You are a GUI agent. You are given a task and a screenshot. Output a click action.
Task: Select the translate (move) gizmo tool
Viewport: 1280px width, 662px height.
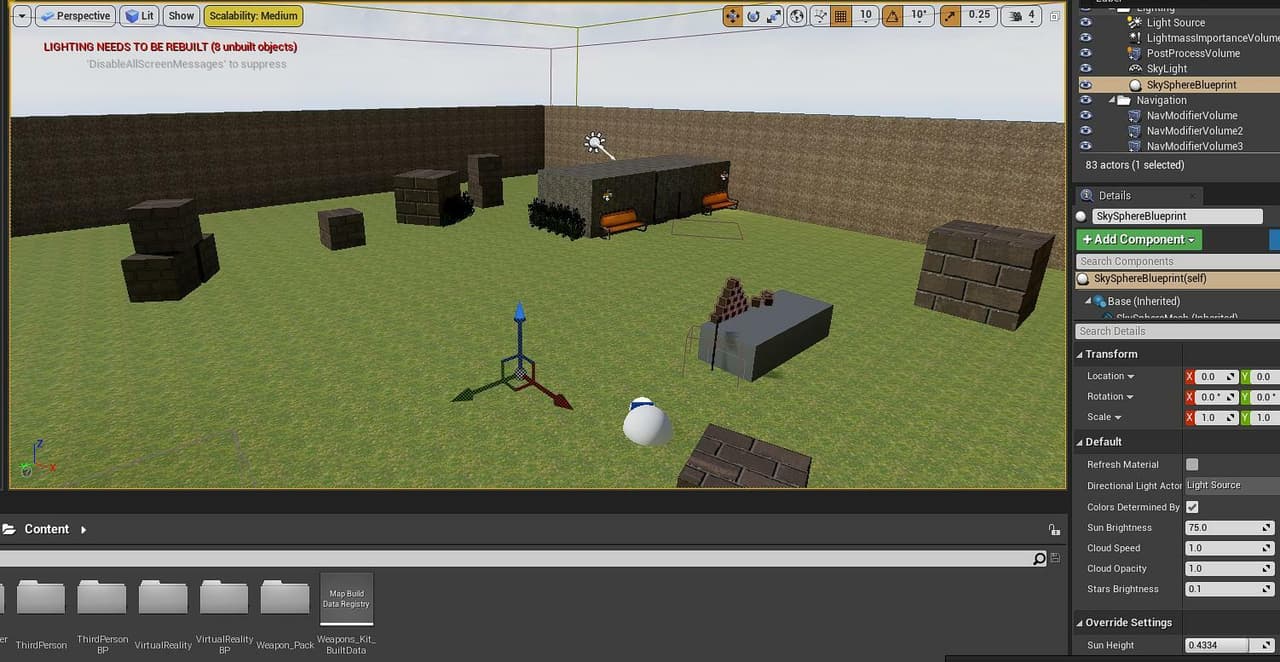733,16
